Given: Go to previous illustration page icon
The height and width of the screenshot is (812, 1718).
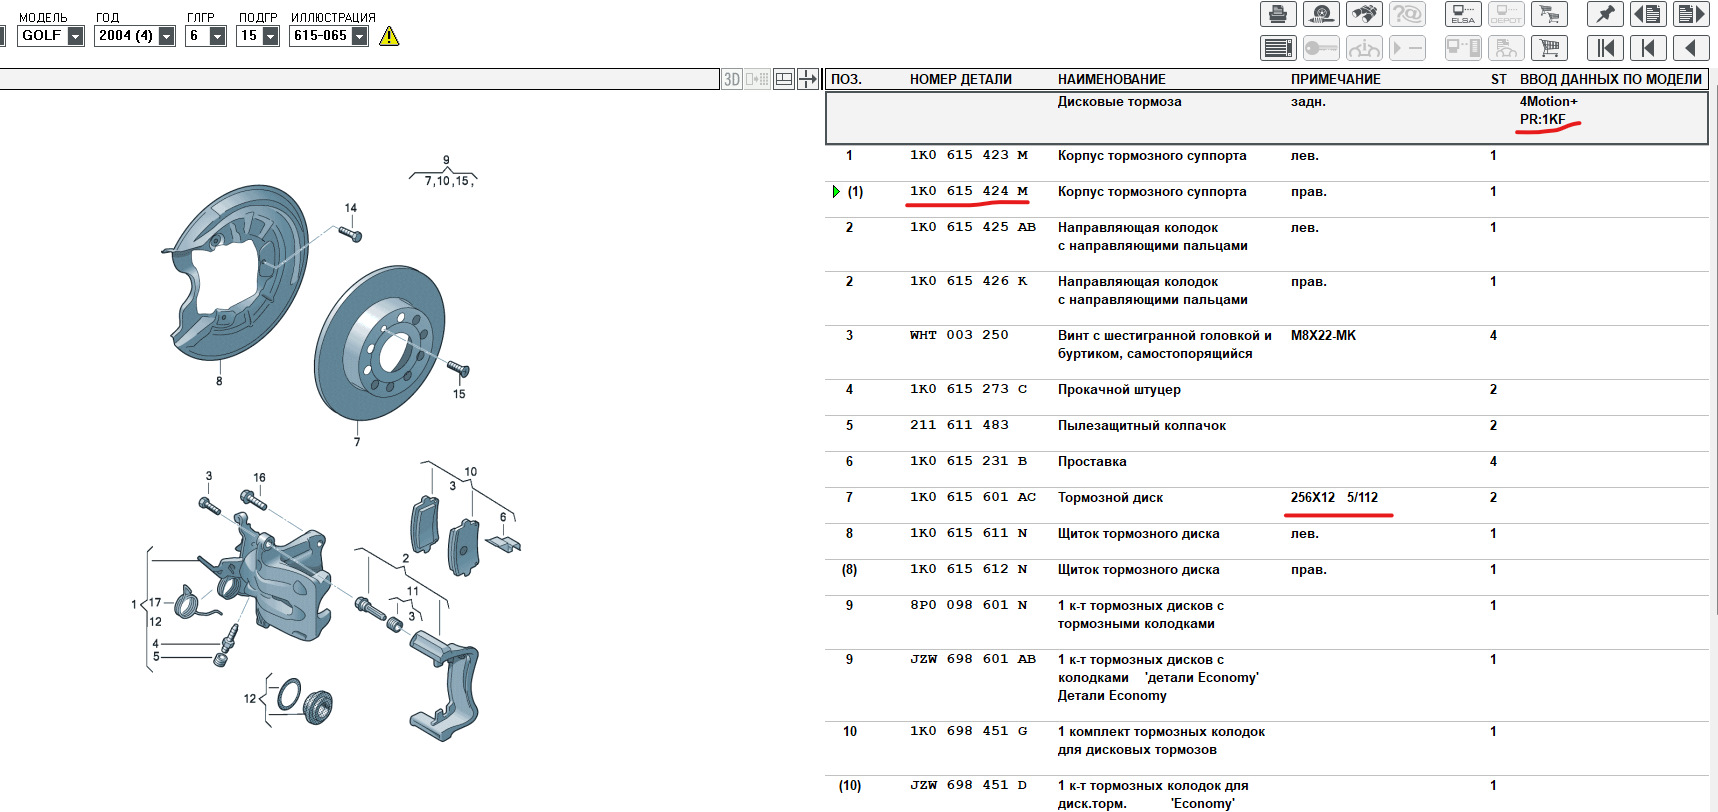Looking at the screenshot, I should pos(1648,14).
